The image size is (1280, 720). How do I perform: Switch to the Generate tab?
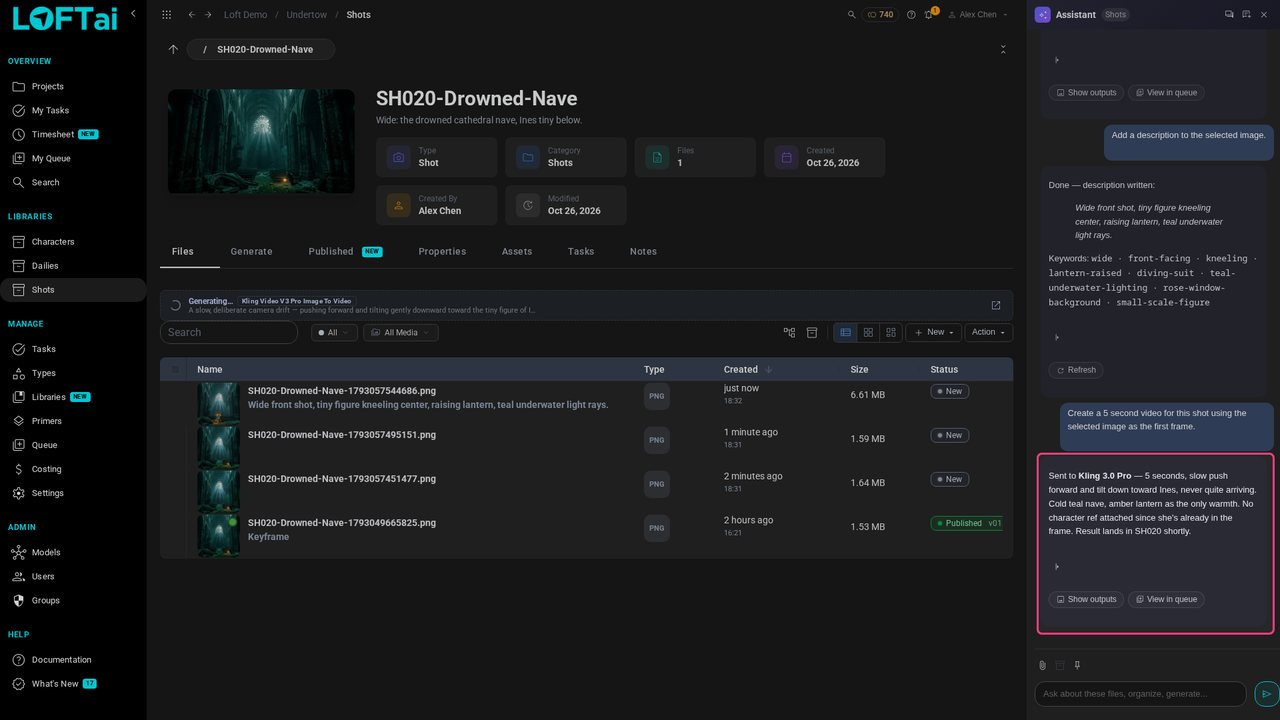(251, 251)
